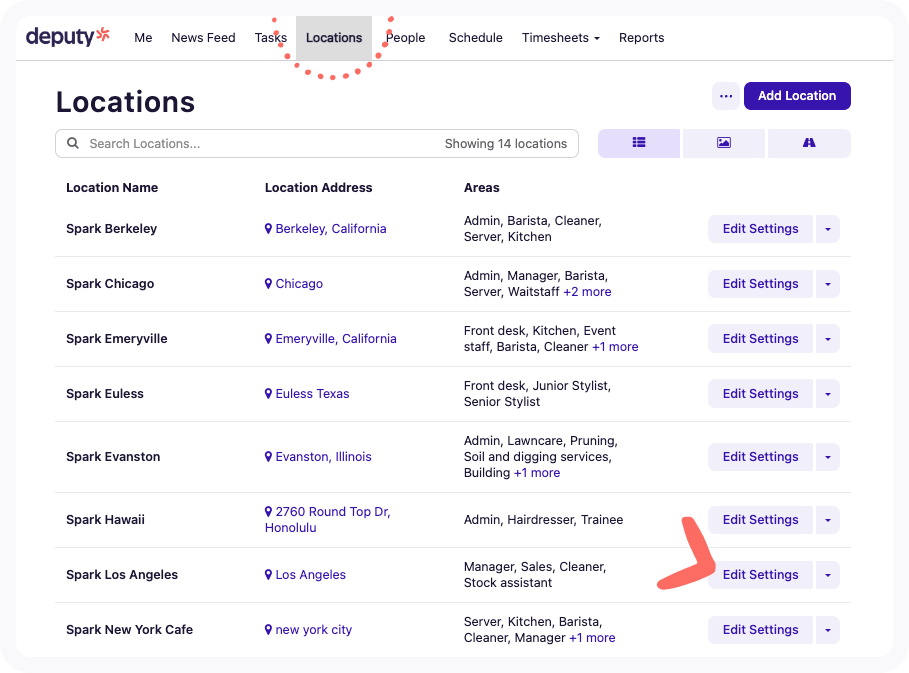Expand dropdown arrow for Spark Euless row
This screenshot has height=673, width=909.
[828, 394]
